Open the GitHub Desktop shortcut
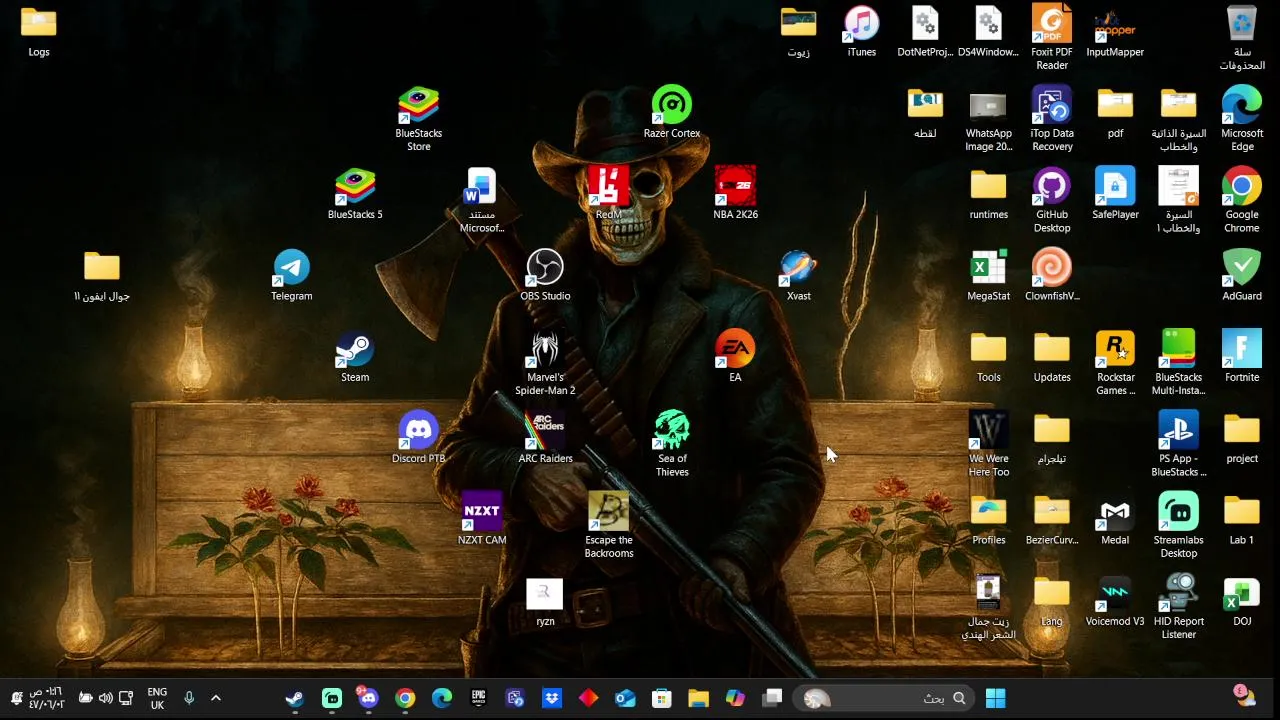 click(x=1052, y=200)
